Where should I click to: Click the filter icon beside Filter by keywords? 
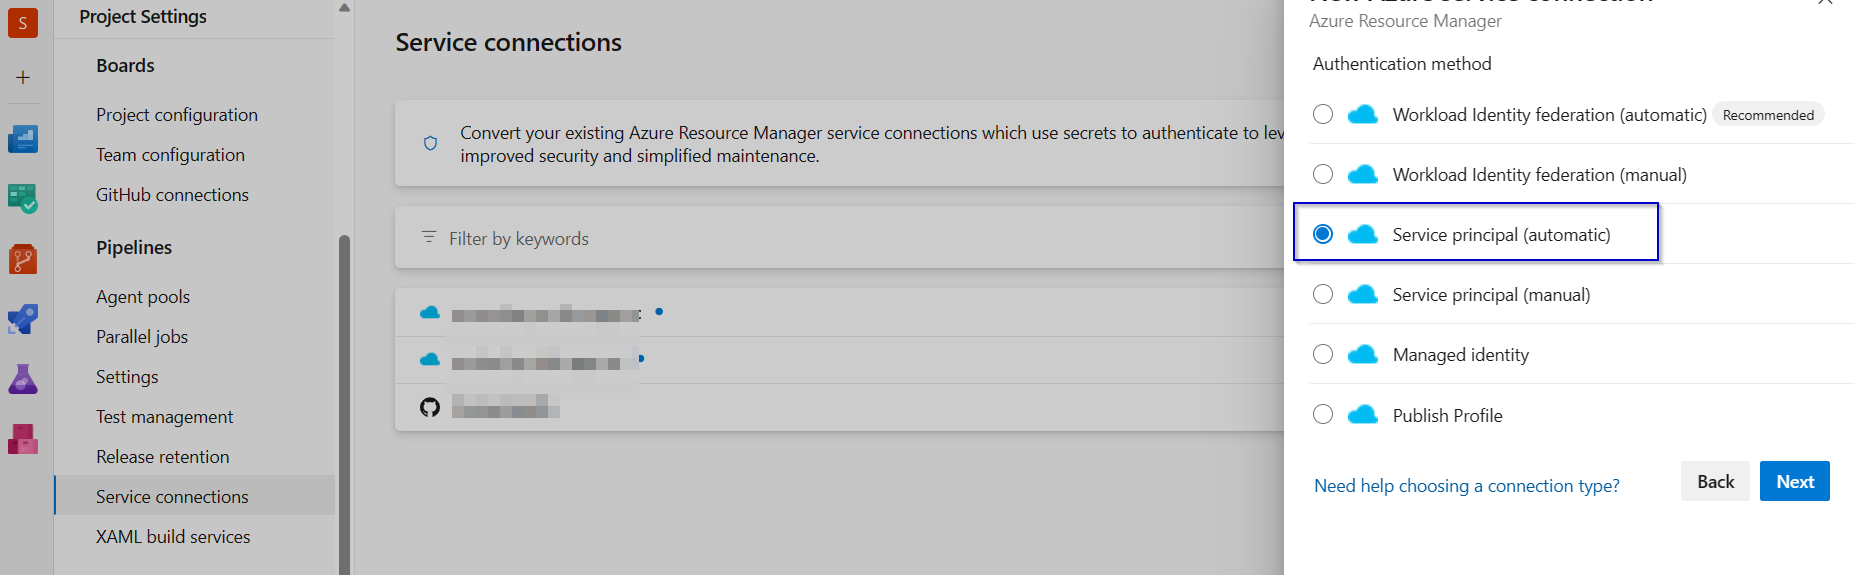click(429, 237)
